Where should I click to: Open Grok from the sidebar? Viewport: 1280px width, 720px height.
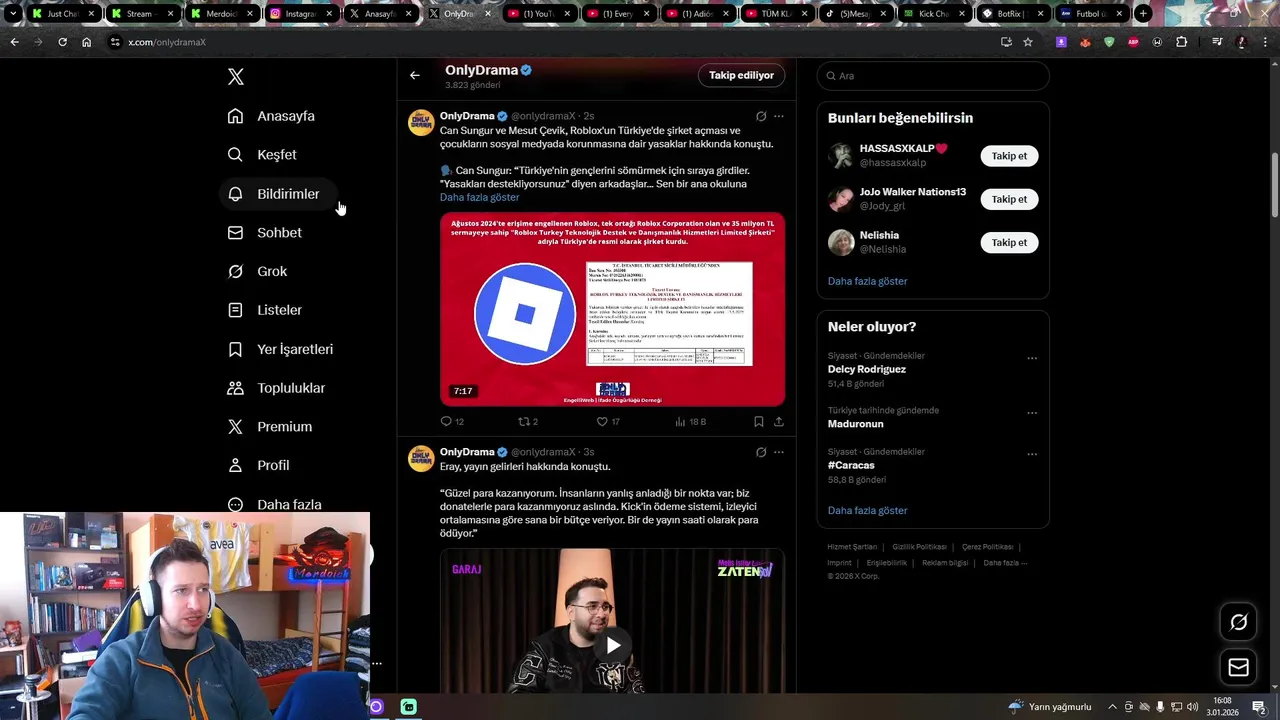pyautogui.click(x=258, y=272)
